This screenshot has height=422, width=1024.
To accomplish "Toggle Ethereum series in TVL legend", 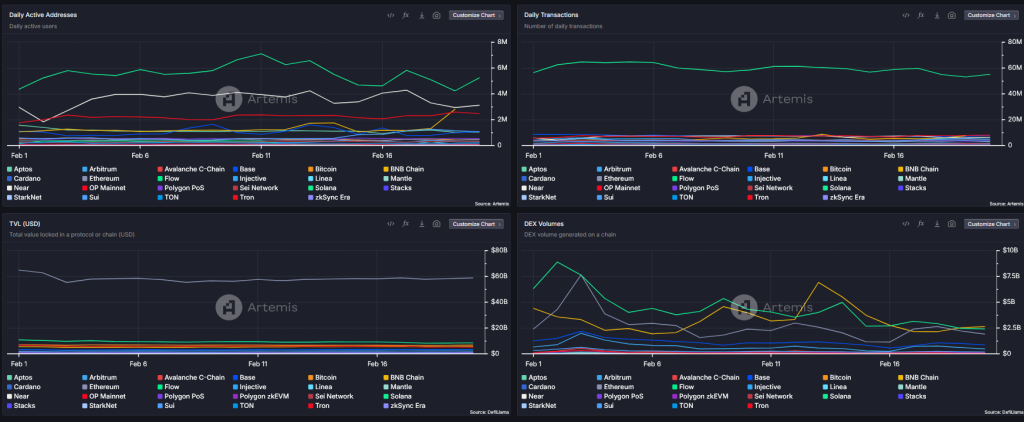I will 101,387.
